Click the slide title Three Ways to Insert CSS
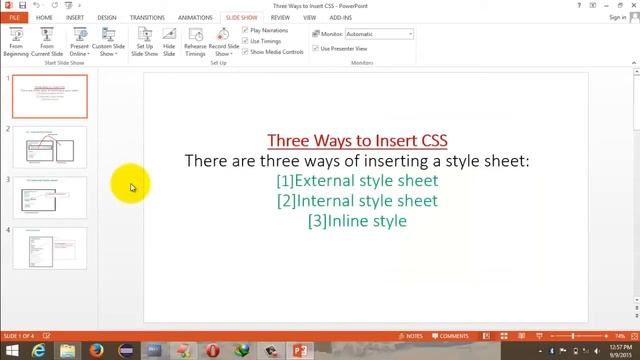The height and width of the screenshot is (360, 640). [x=357, y=140]
